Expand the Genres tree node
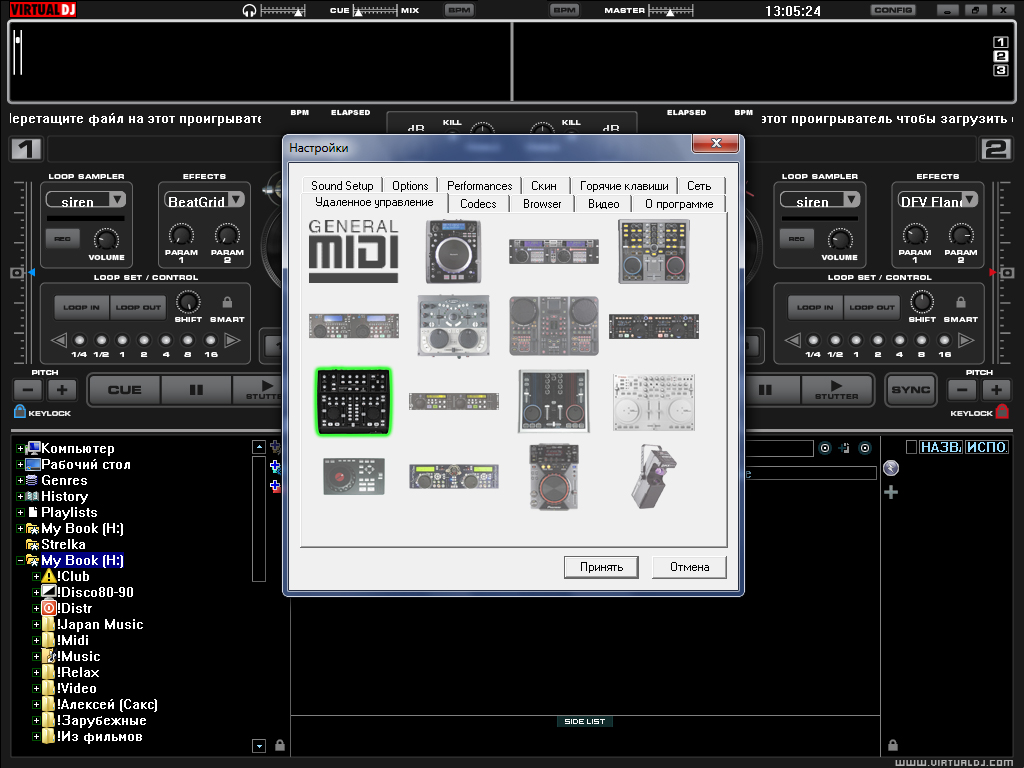The width and height of the screenshot is (1024, 768). pyautogui.click(x=20, y=481)
